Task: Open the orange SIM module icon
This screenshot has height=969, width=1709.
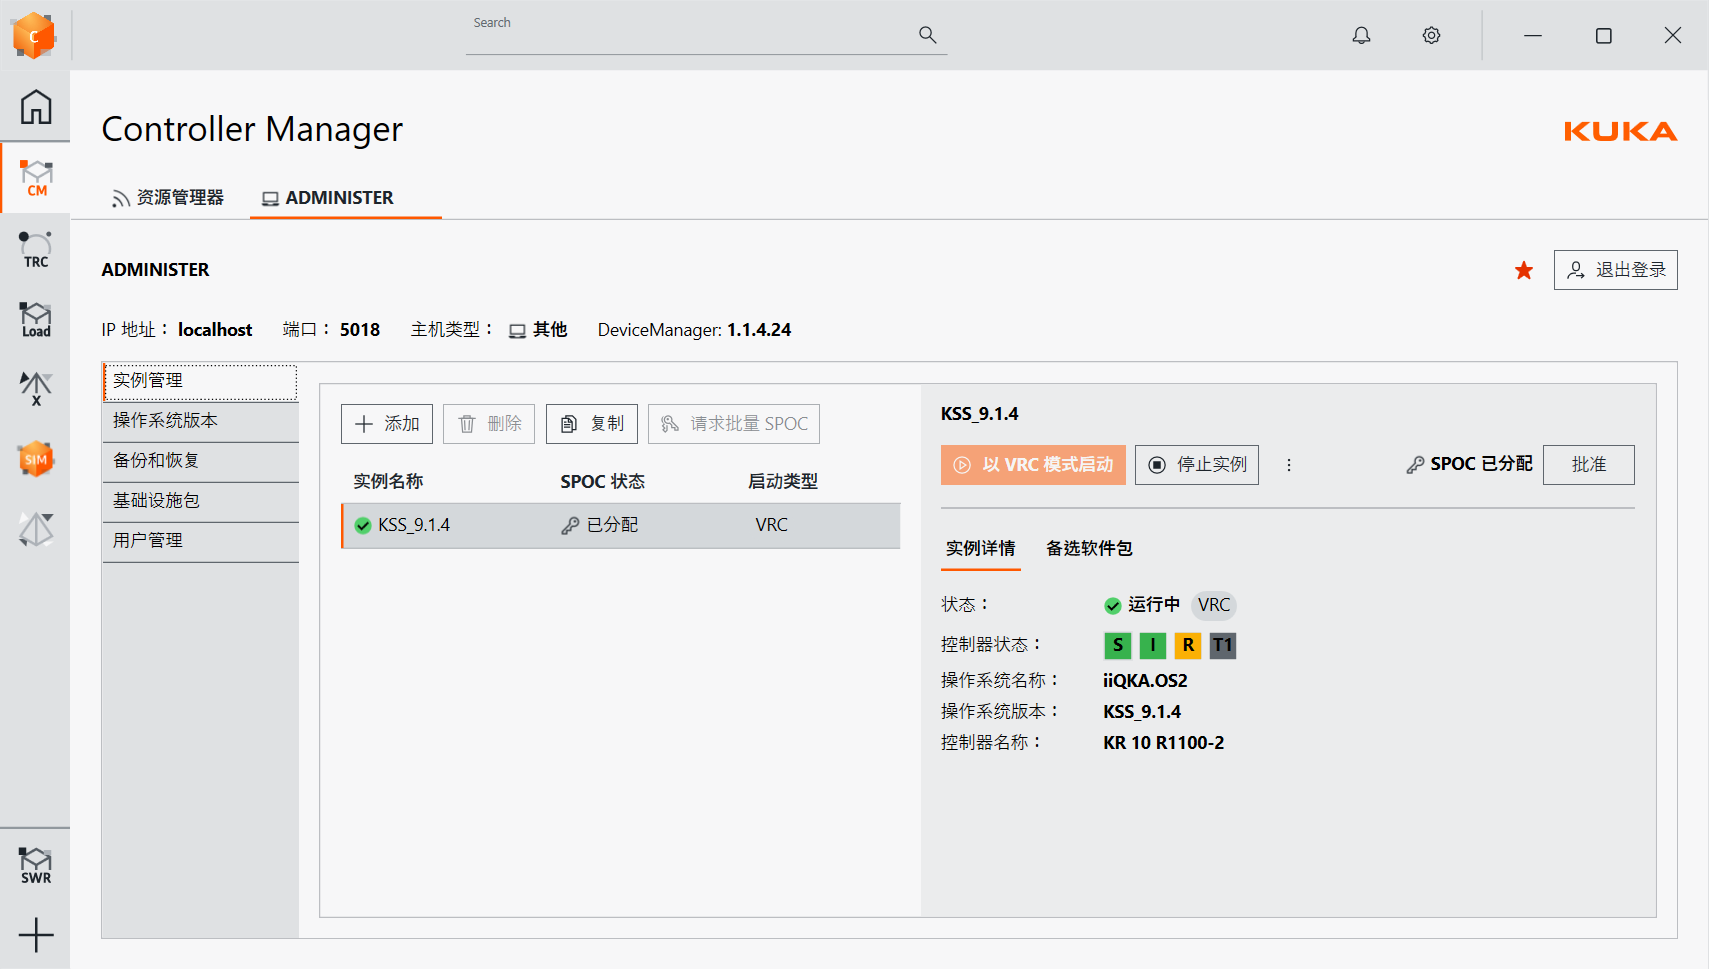Action: point(36,459)
